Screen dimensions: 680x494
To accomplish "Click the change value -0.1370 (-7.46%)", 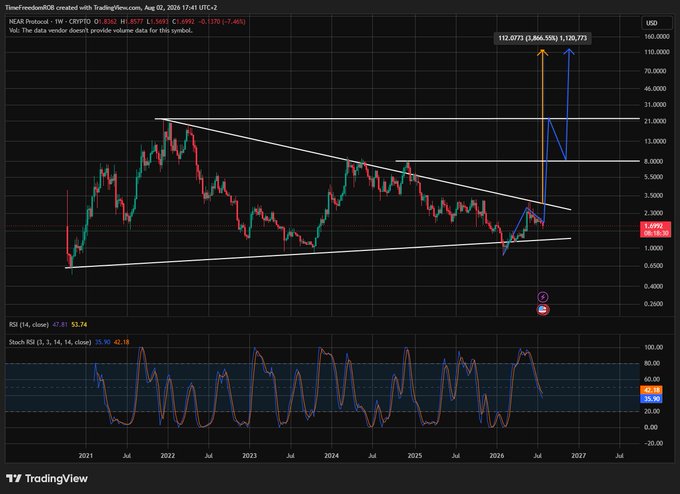I will [221, 21].
